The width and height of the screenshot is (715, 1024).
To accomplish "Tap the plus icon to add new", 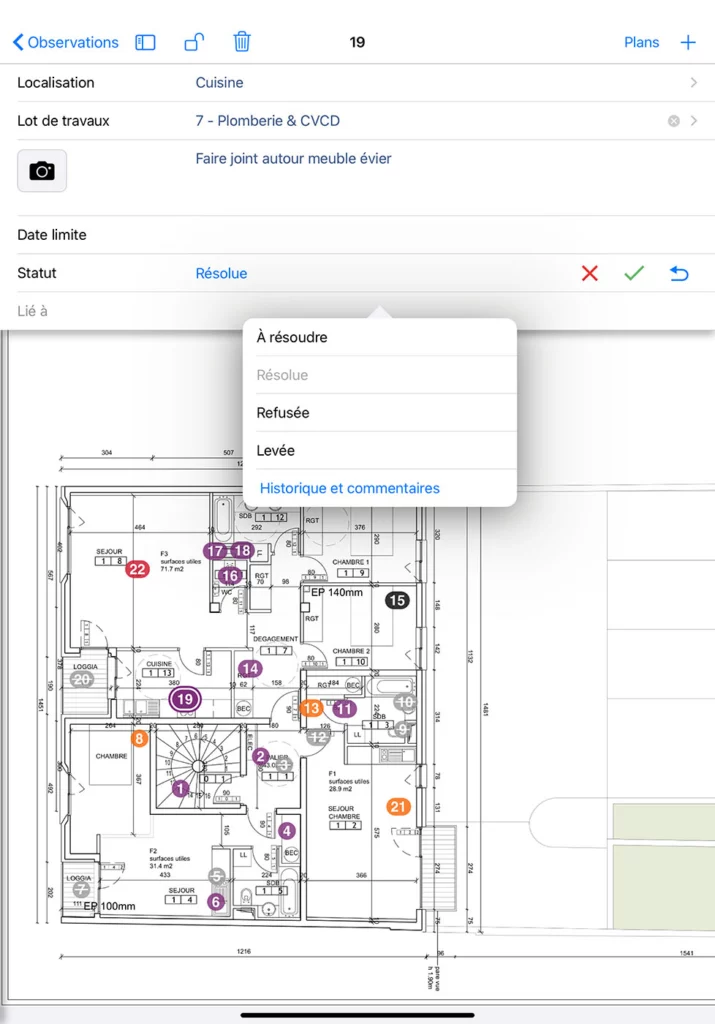I will click(688, 42).
